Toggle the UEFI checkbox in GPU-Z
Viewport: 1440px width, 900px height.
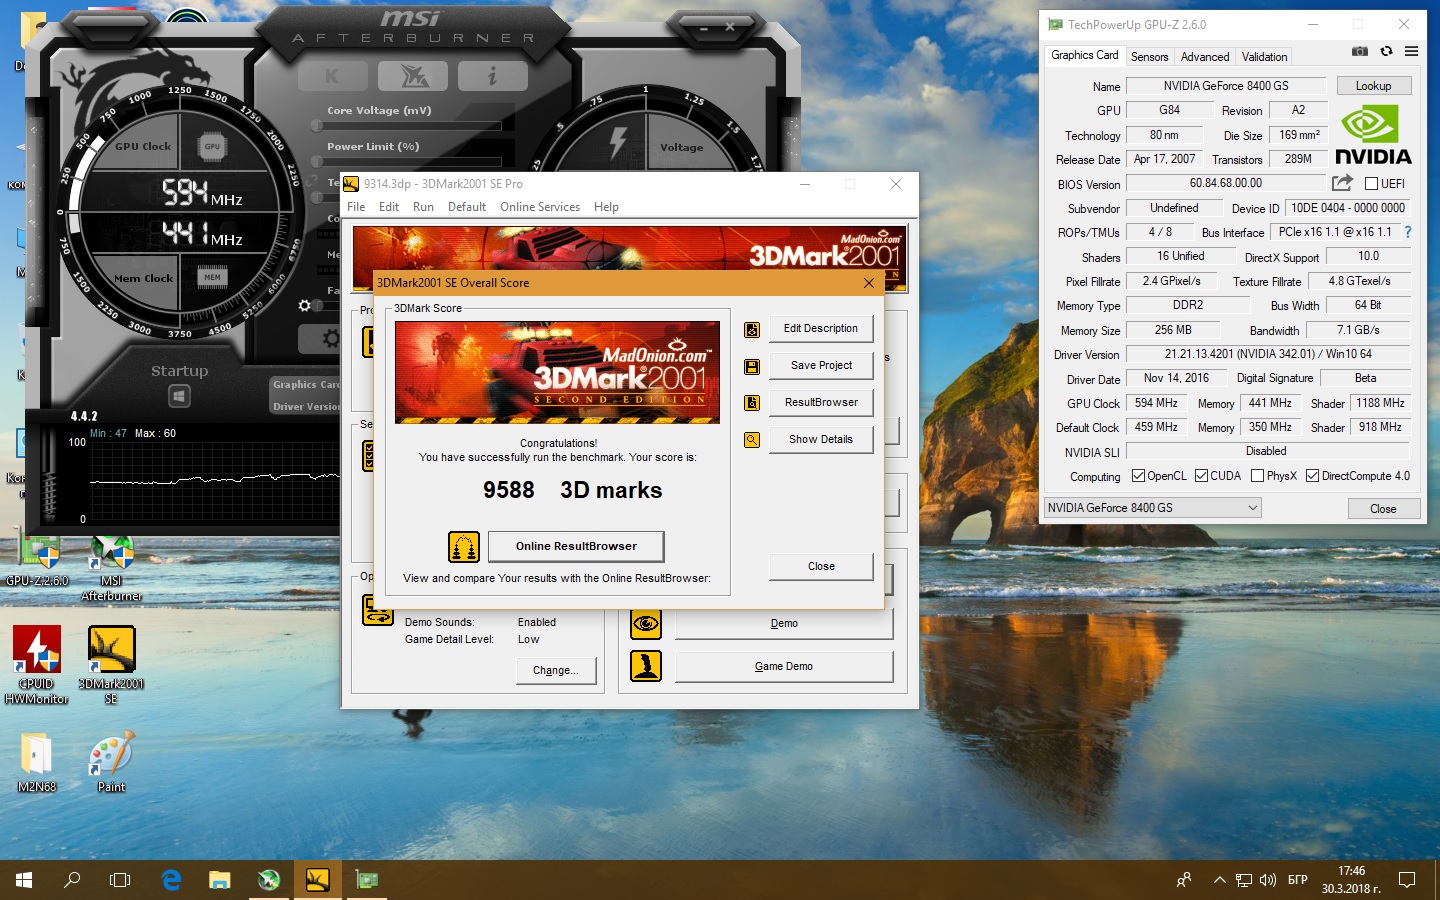pyautogui.click(x=1371, y=184)
